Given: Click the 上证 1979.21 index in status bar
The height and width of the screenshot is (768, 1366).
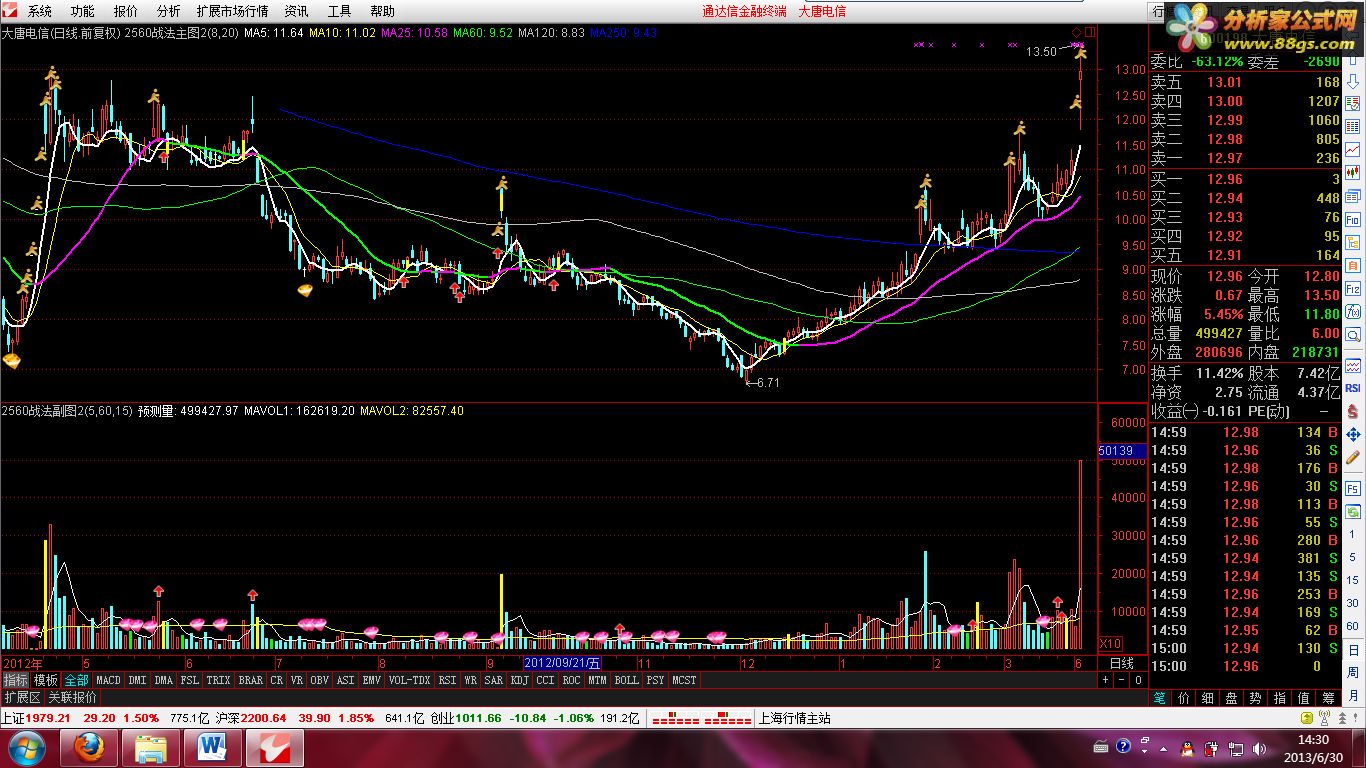Looking at the screenshot, I should (x=36, y=718).
